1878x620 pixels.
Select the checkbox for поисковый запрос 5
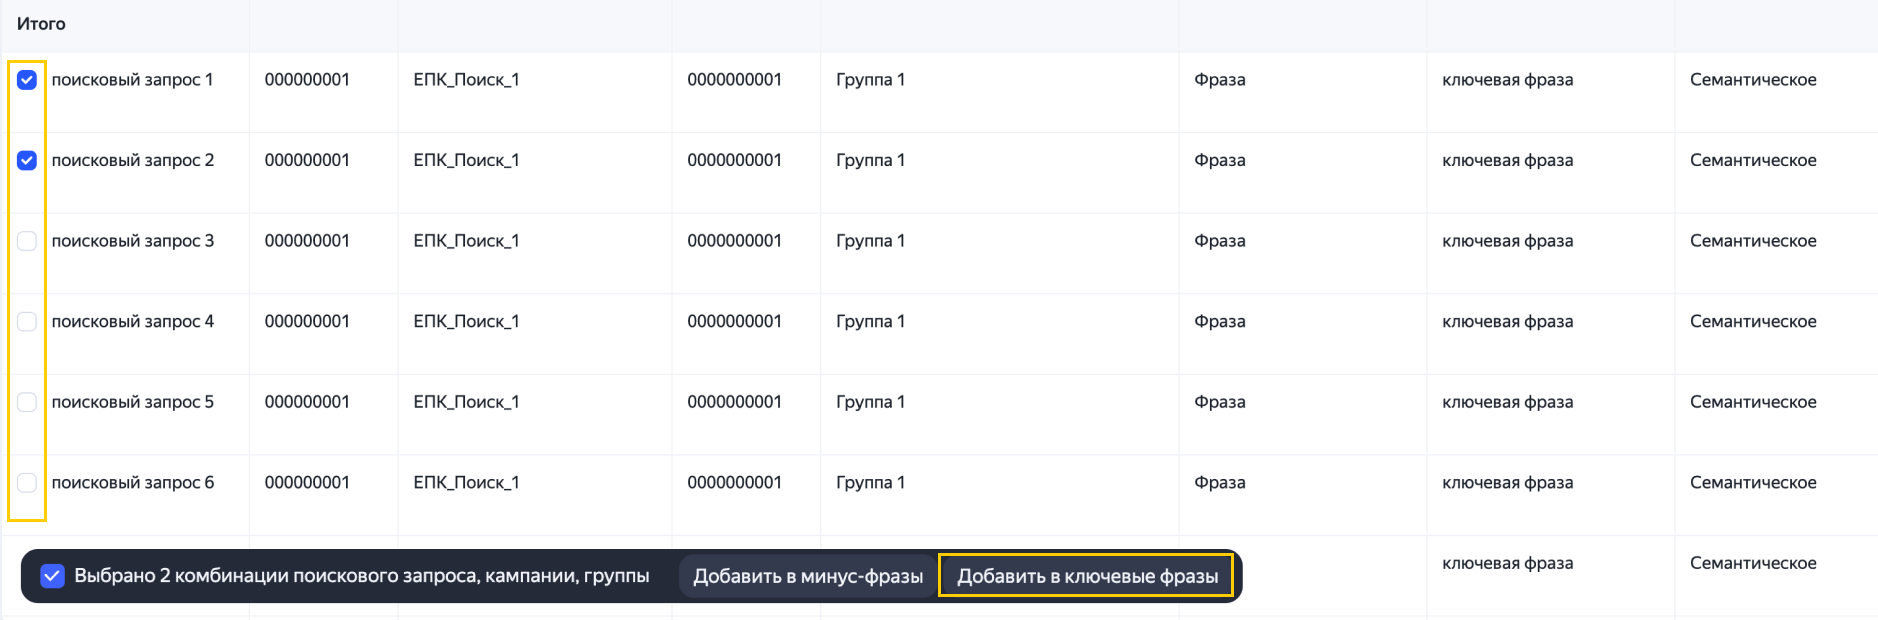(x=27, y=402)
